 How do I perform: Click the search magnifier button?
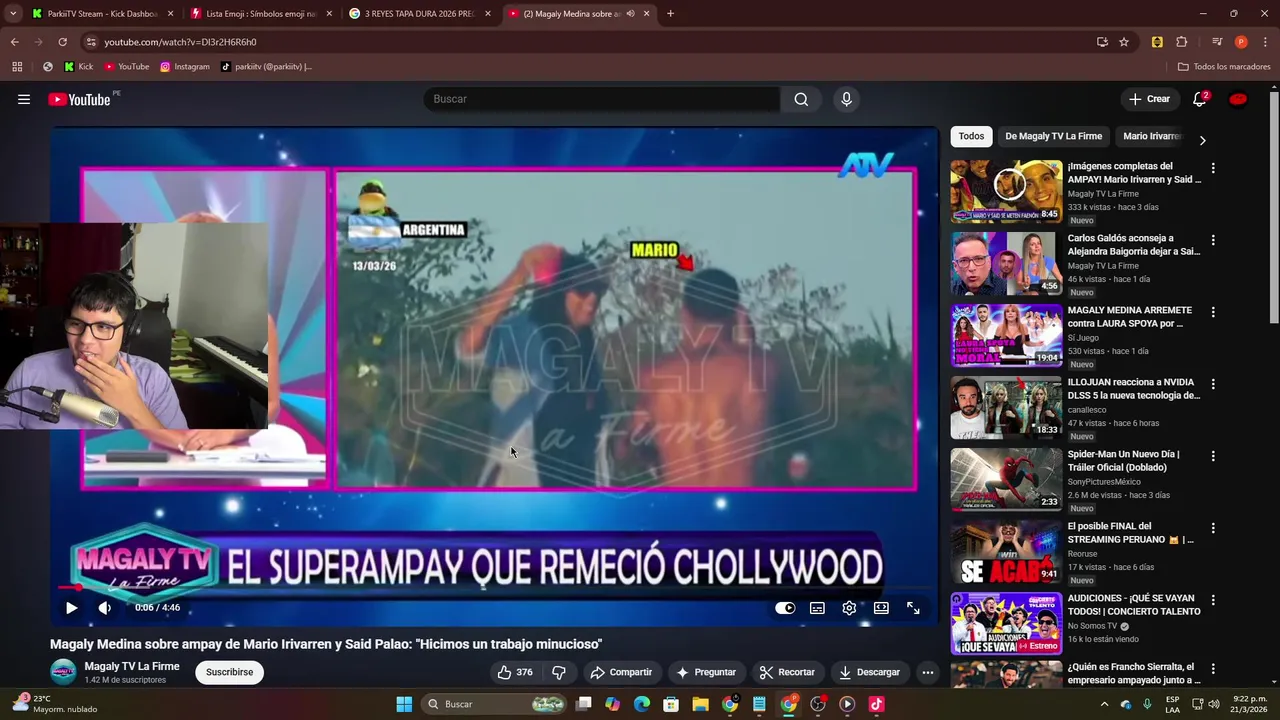click(x=801, y=99)
